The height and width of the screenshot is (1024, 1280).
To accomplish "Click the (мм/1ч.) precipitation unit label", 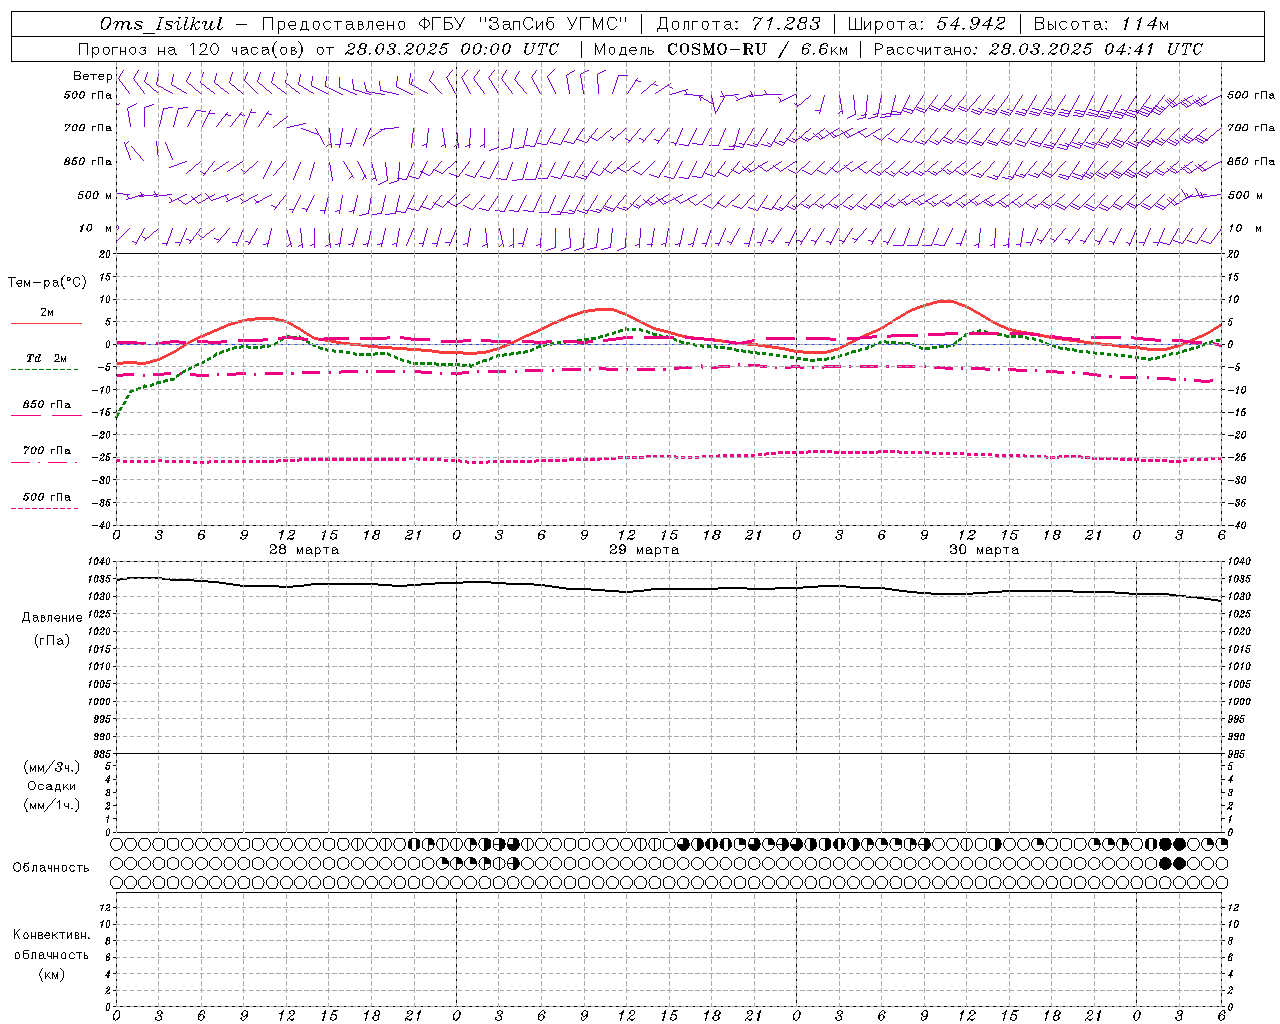I will pyautogui.click(x=51, y=805).
